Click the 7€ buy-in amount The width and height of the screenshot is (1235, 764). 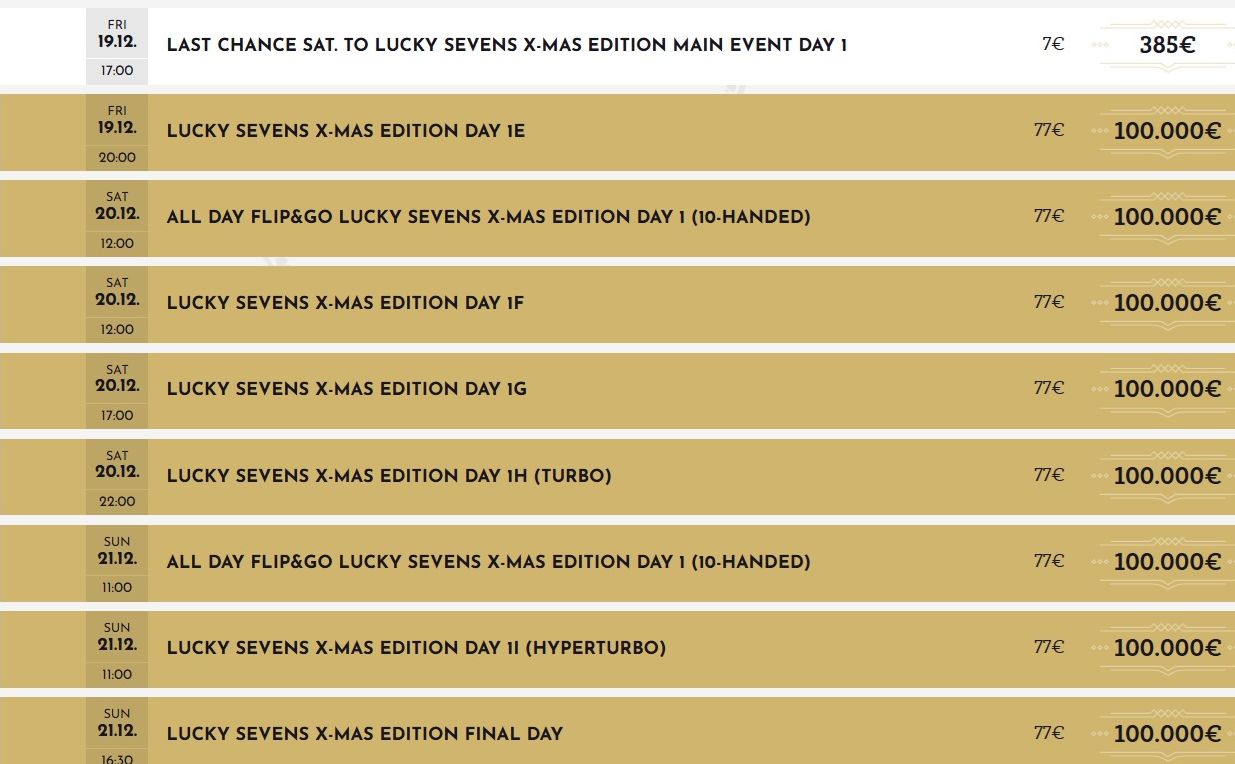tap(1052, 44)
